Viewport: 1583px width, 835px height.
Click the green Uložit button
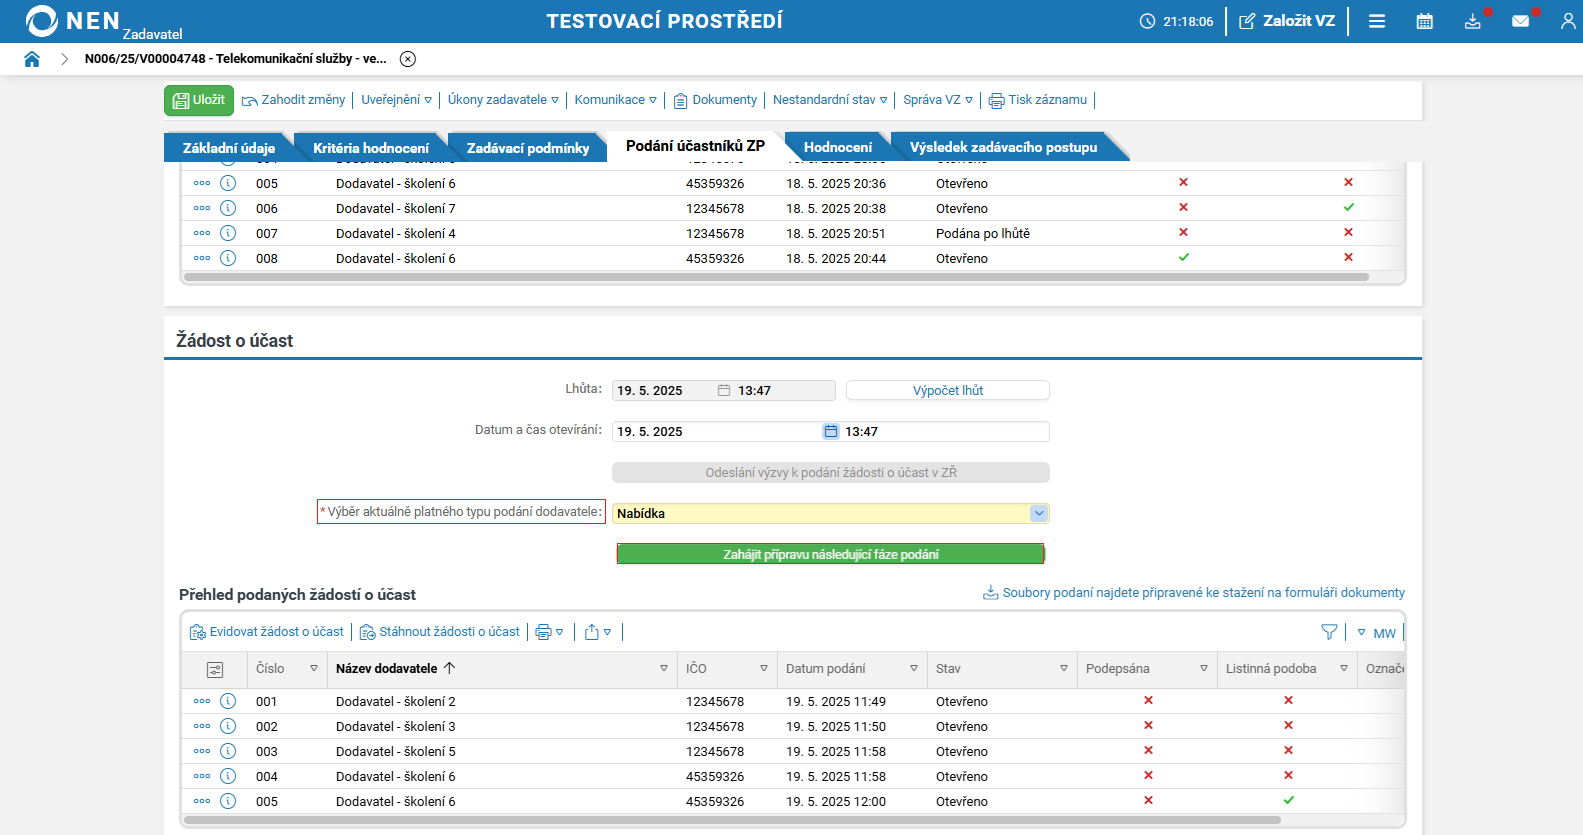[199, 100]
